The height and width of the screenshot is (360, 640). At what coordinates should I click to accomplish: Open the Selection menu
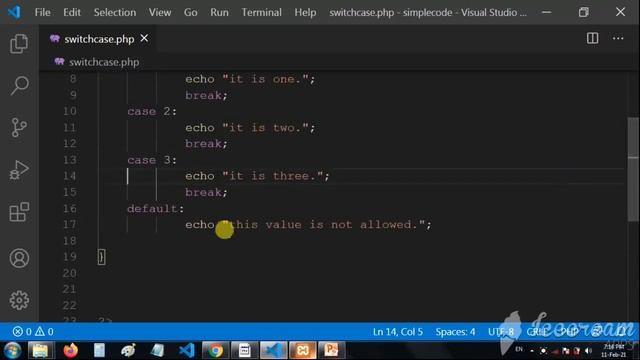tap(115, 12)
